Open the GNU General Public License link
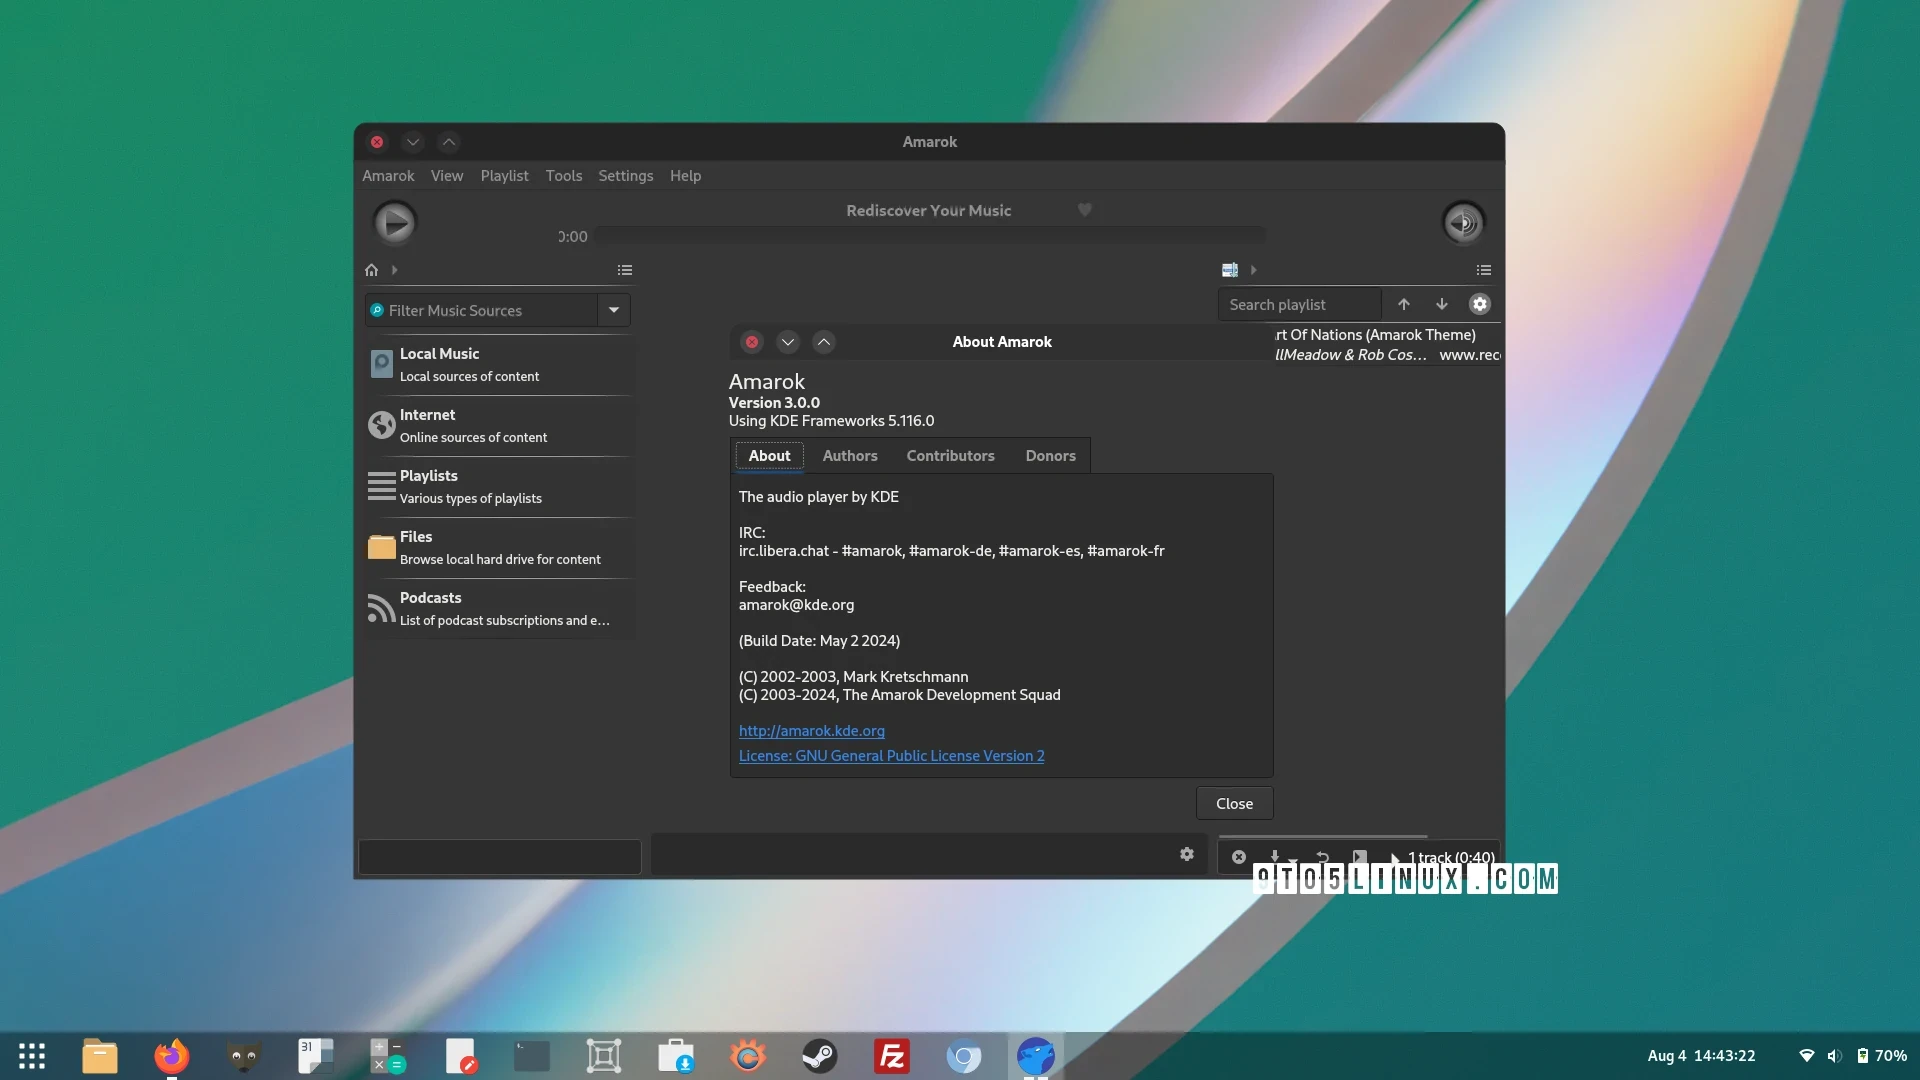Screen dimensions: 1920x1080 pos(892,755)
